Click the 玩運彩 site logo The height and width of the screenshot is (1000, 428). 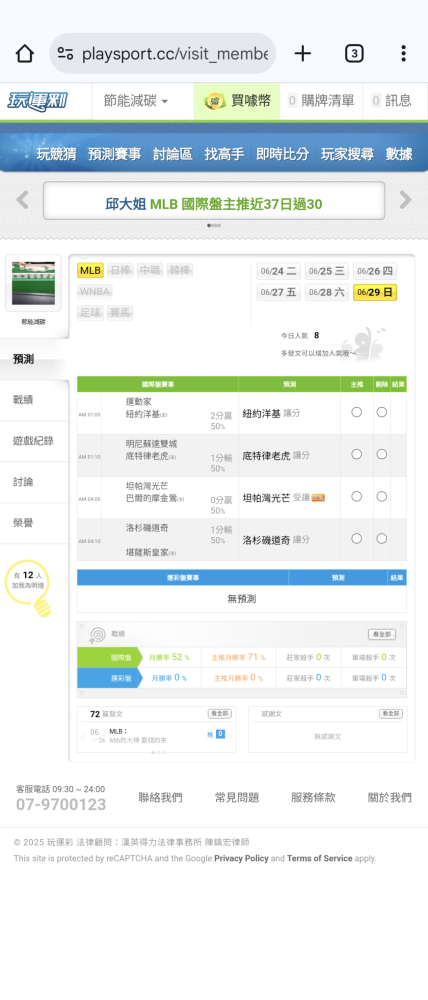pyautogui.click(x=38, y=101)
